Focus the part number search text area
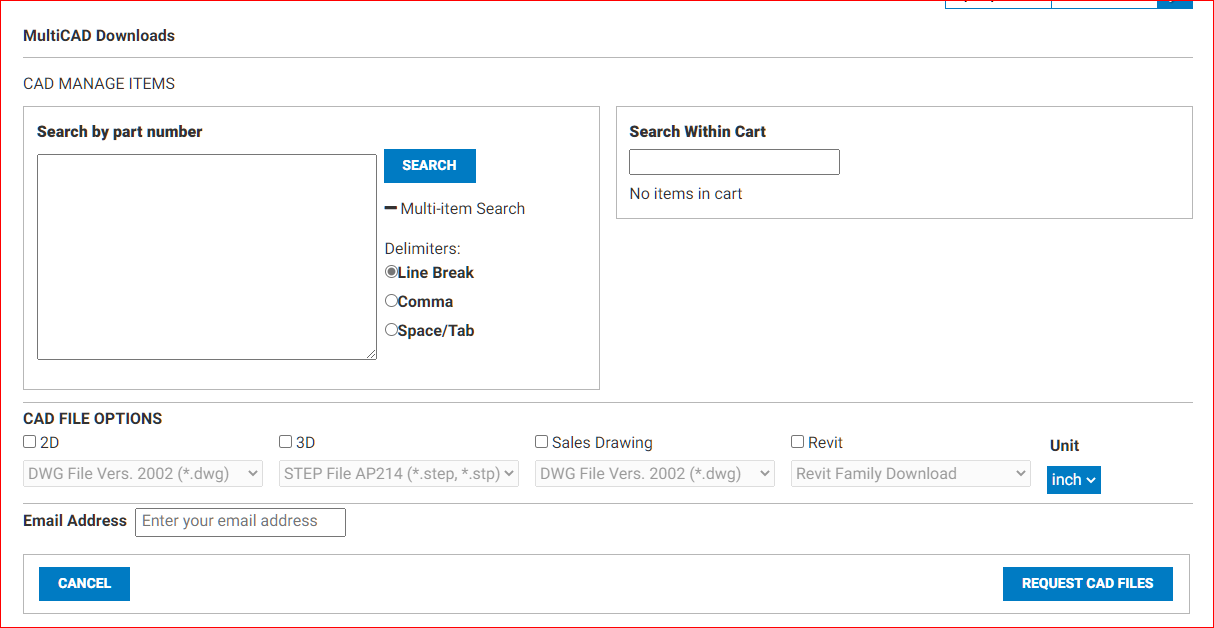 (206, 257)
